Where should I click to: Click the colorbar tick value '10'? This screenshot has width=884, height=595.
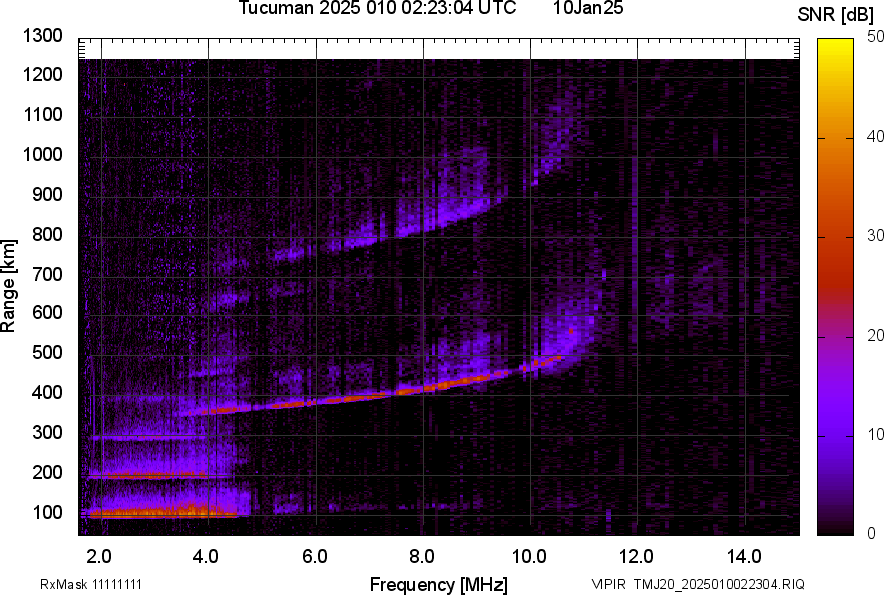(876, 434)
